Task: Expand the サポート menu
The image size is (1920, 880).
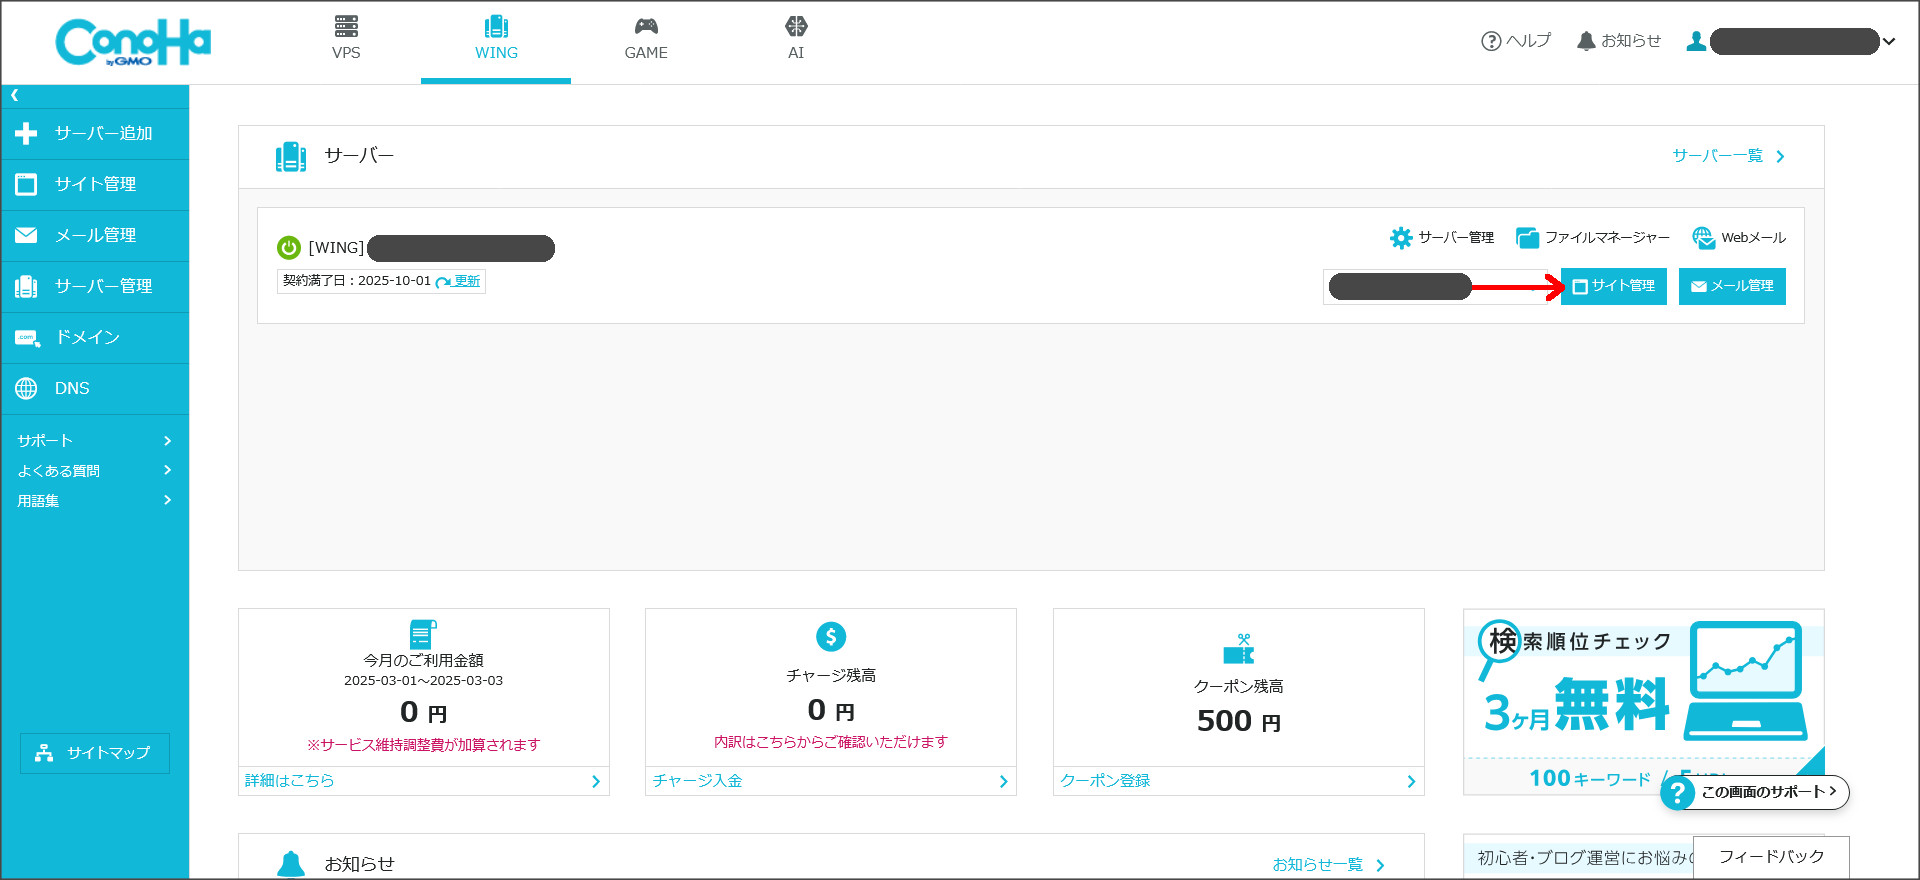Action: tap(94, 441)
